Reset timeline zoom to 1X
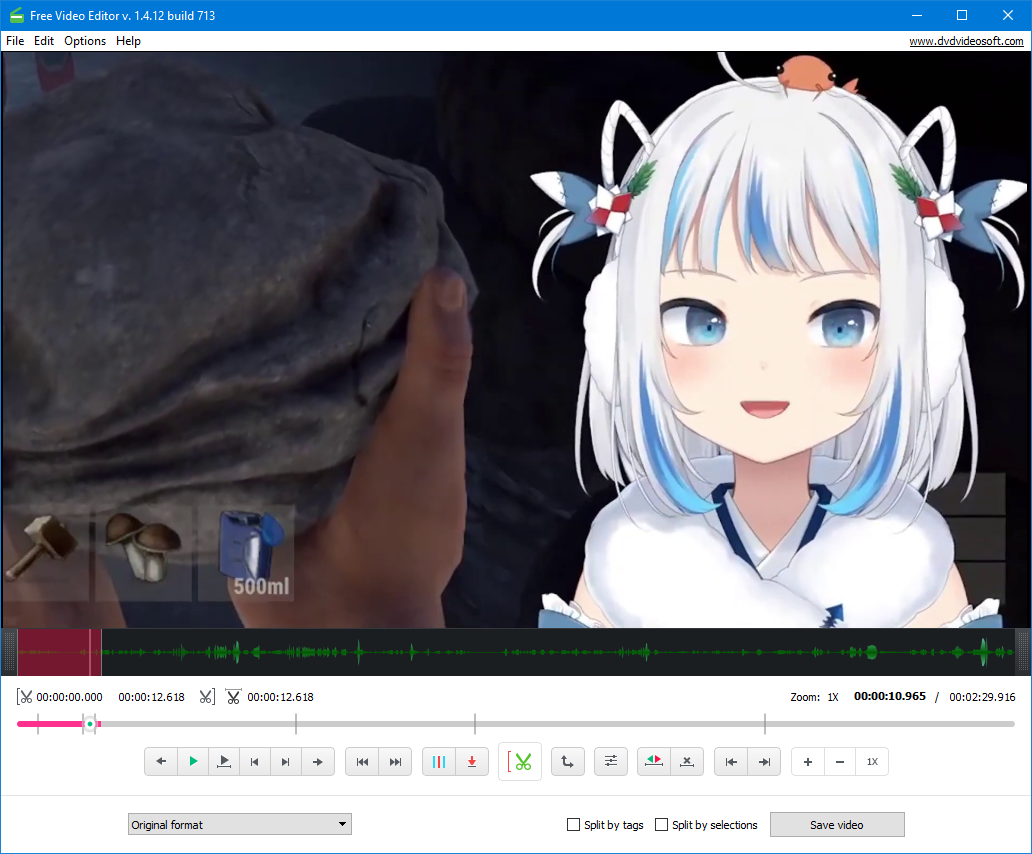1032x854 pixels. [x=872, y=762]
